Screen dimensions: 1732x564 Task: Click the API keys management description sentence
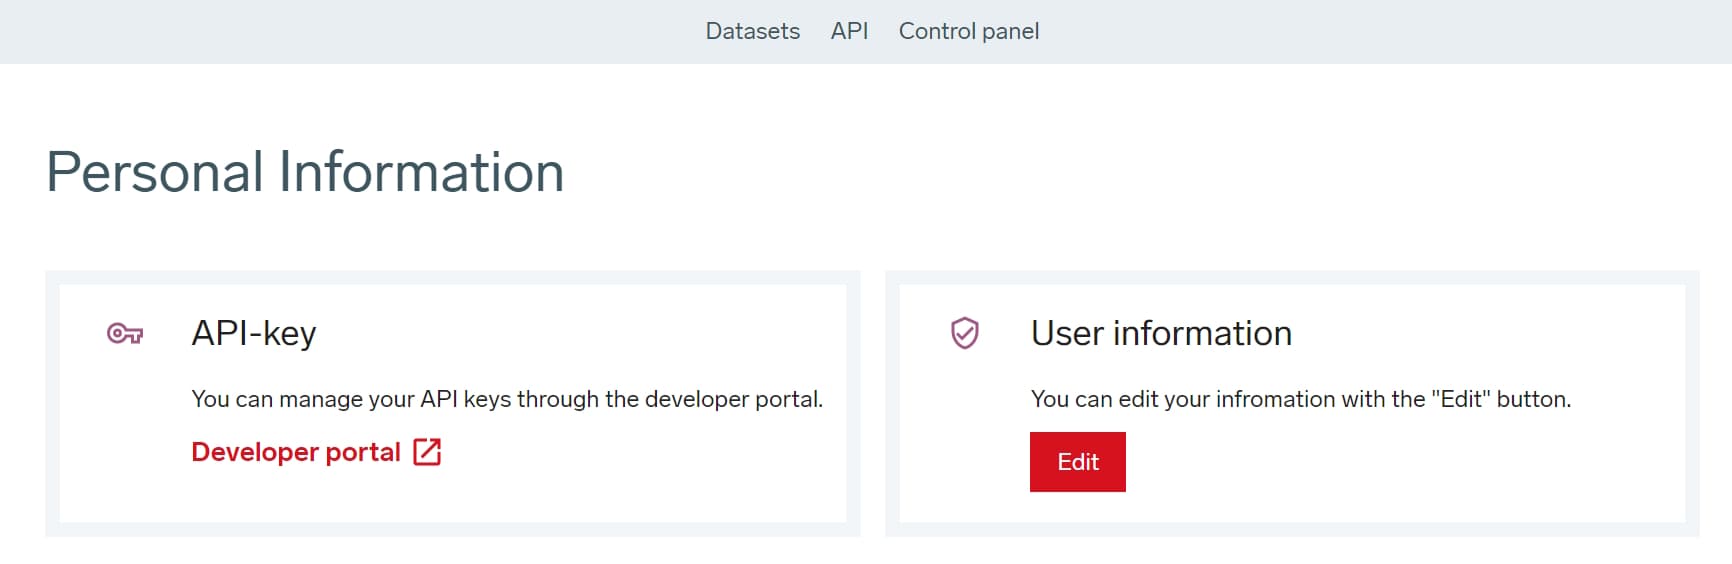tap(507, 399)
